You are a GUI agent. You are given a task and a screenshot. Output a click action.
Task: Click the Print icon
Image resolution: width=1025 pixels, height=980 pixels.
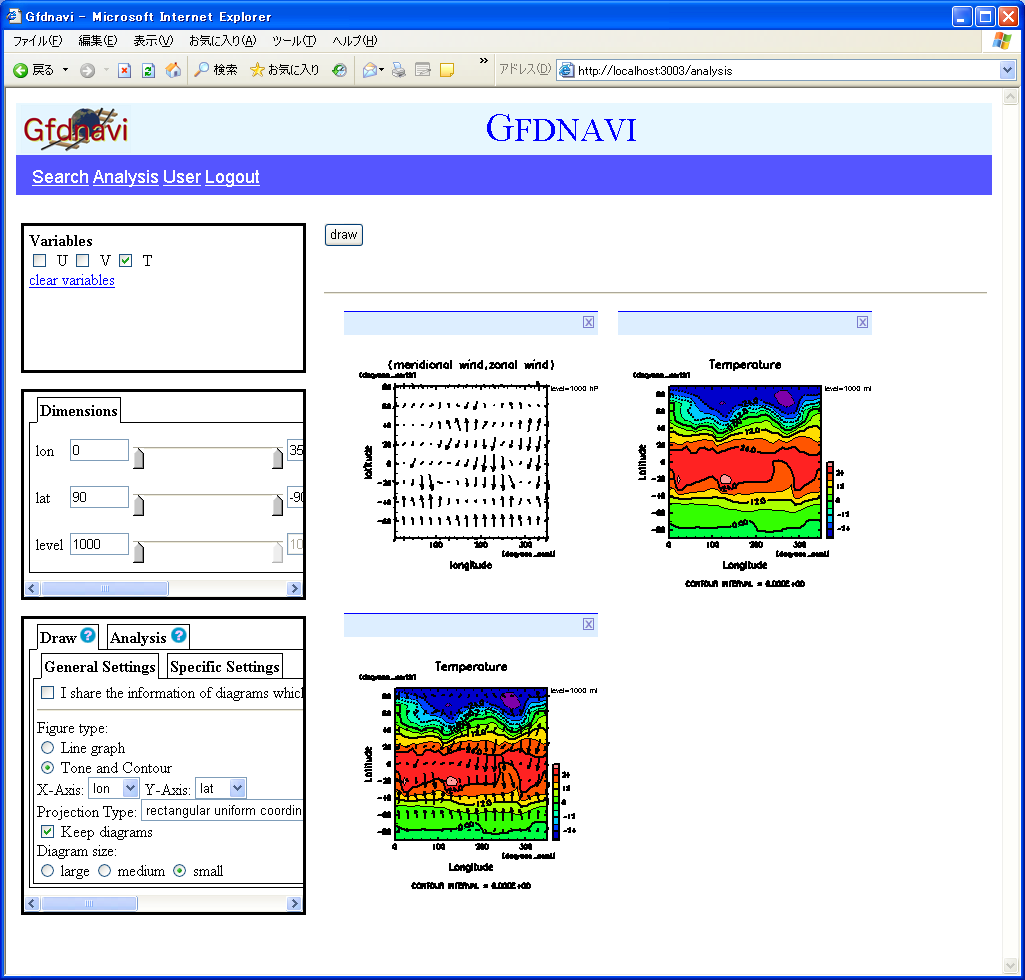pos(399,70)
